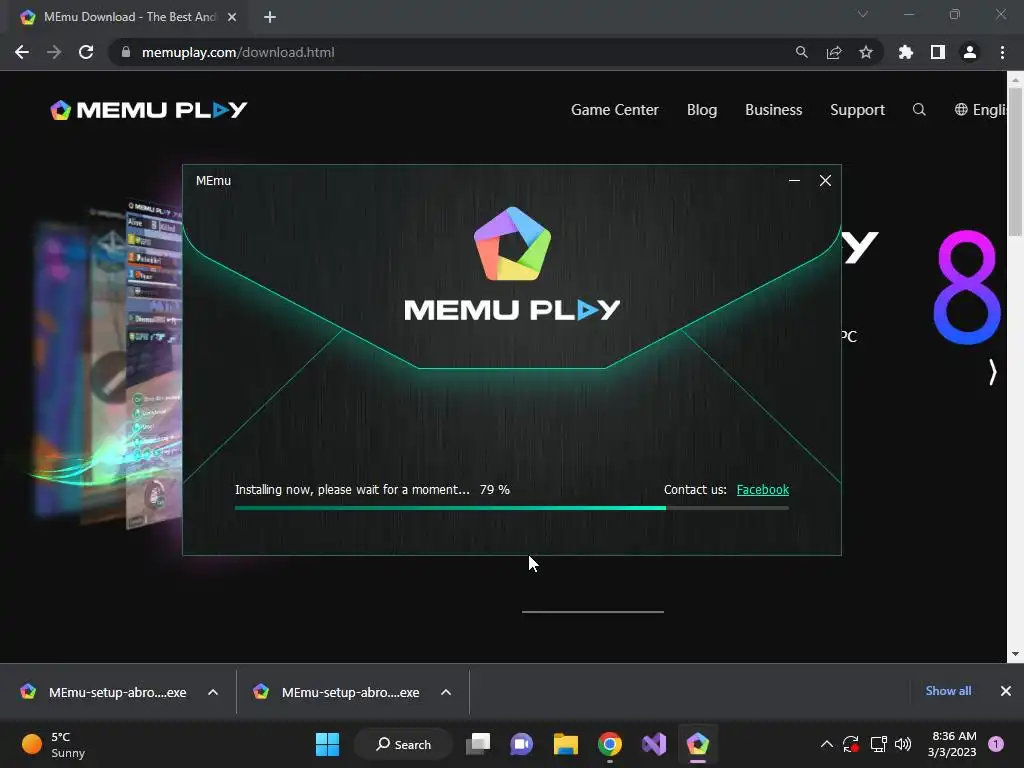Screen dimensions: 1024x768
Task: Minimize the MEmu installer window
Action: pyautogui.click(x=794, y=181)
